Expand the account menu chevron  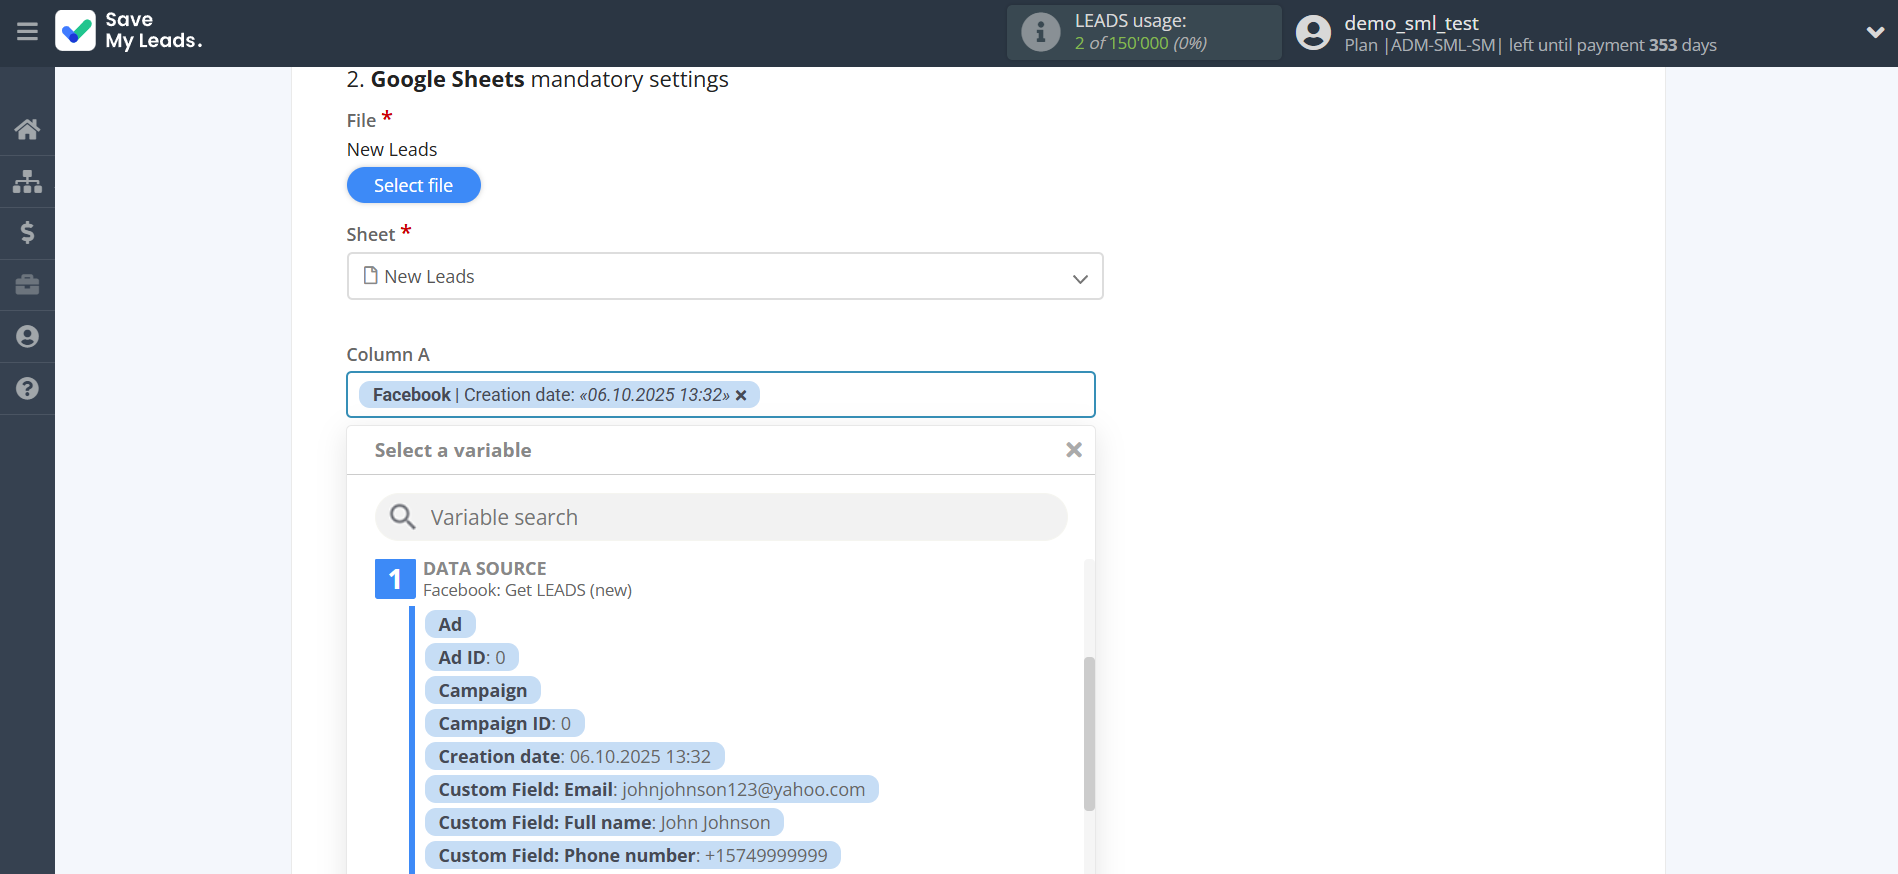pyautogui.click(x=1875, y=32)
